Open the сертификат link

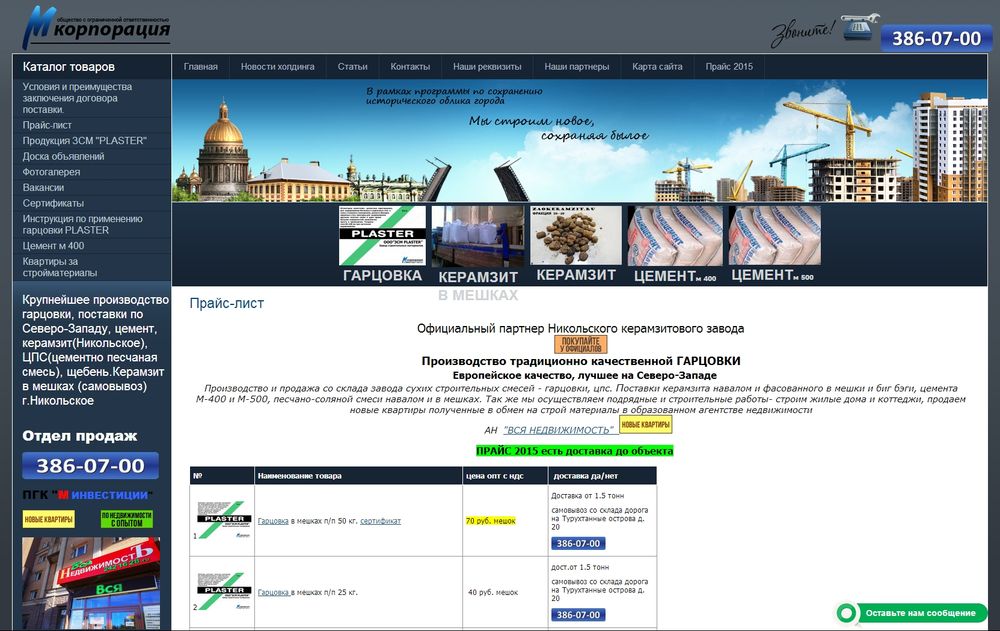pos(380,521)
